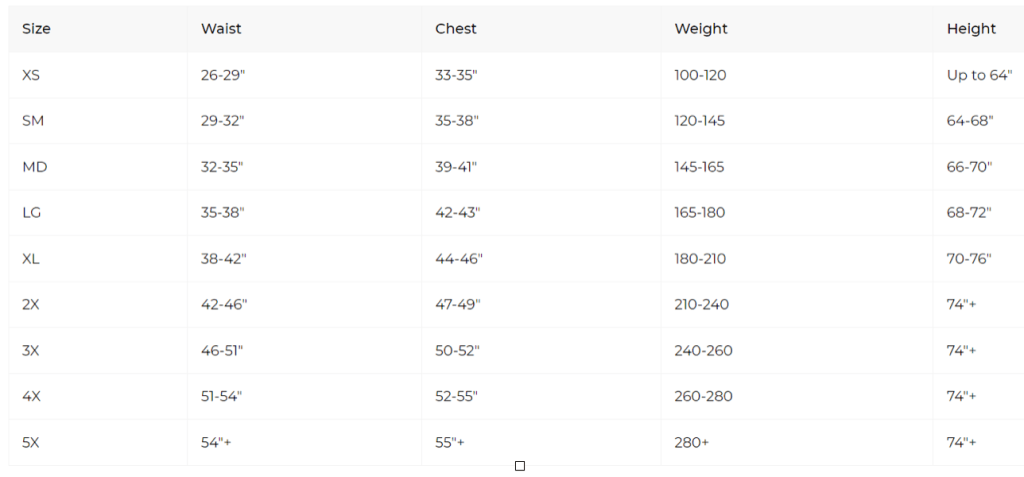Click the Size column header

[x=36, y=29]
